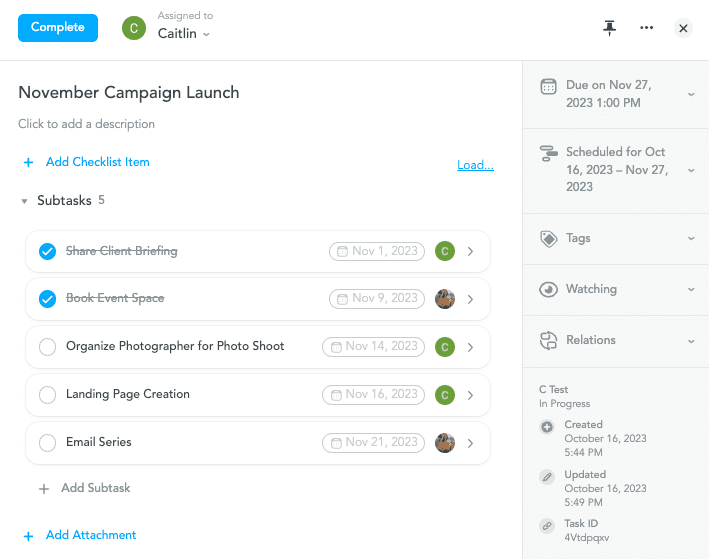Expand the Relations panel section
This screenshot has height=559, width=709.
click(690, 341)
